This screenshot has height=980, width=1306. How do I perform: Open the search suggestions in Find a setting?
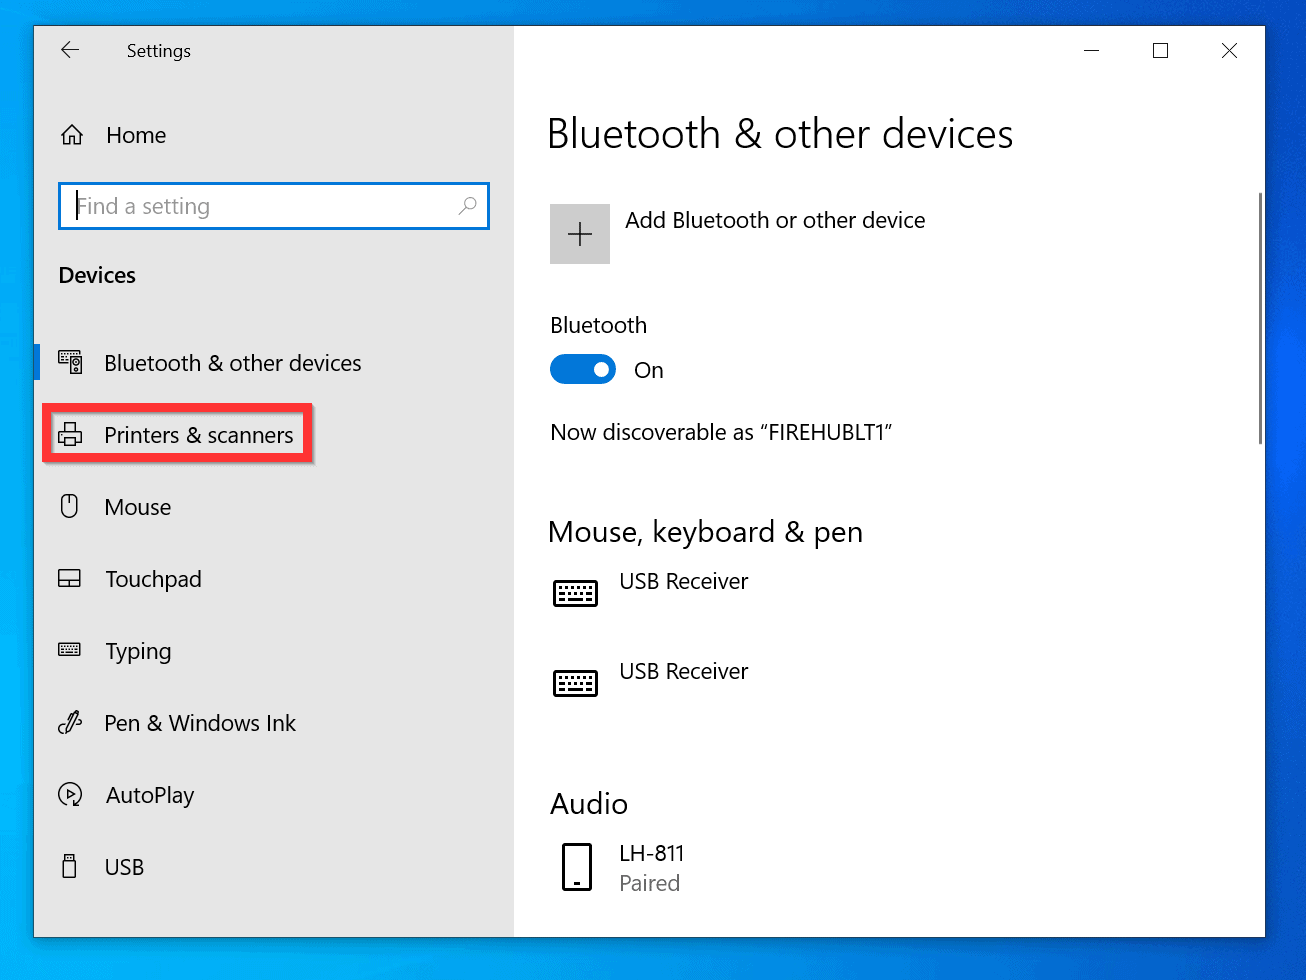[x=273, y=206]
